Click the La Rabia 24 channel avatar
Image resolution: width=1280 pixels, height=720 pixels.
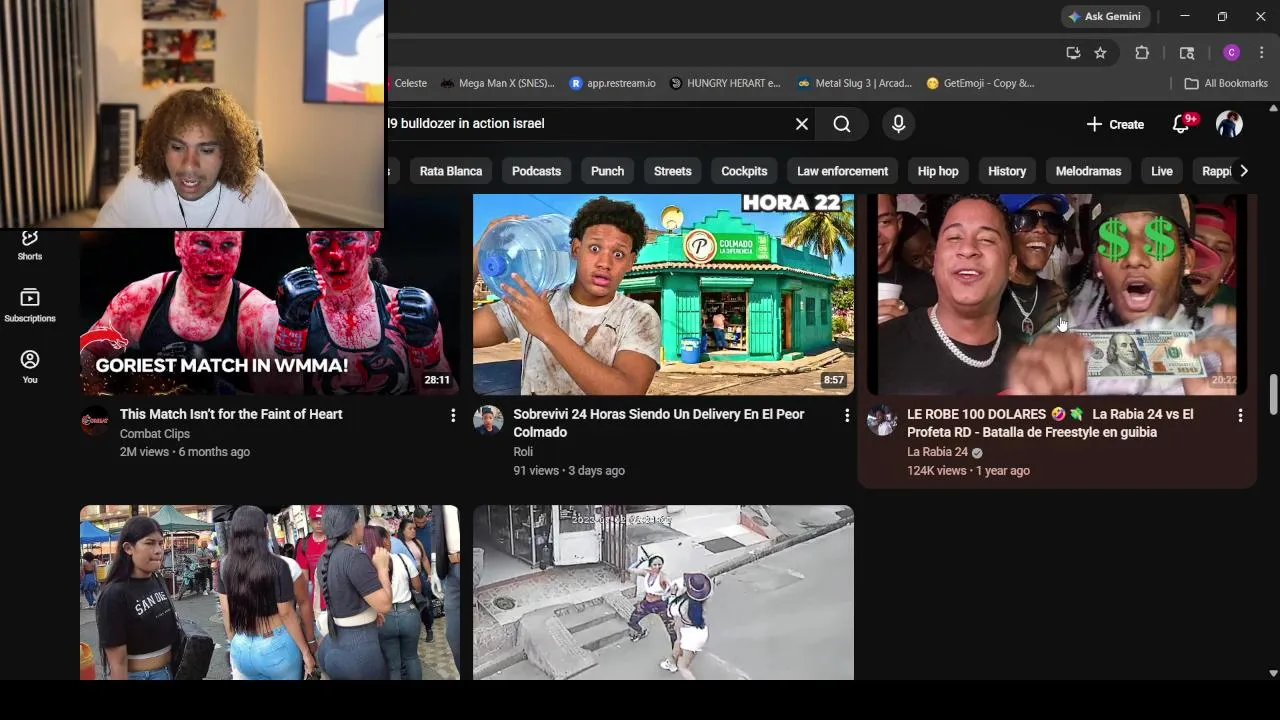click(882, 421)
